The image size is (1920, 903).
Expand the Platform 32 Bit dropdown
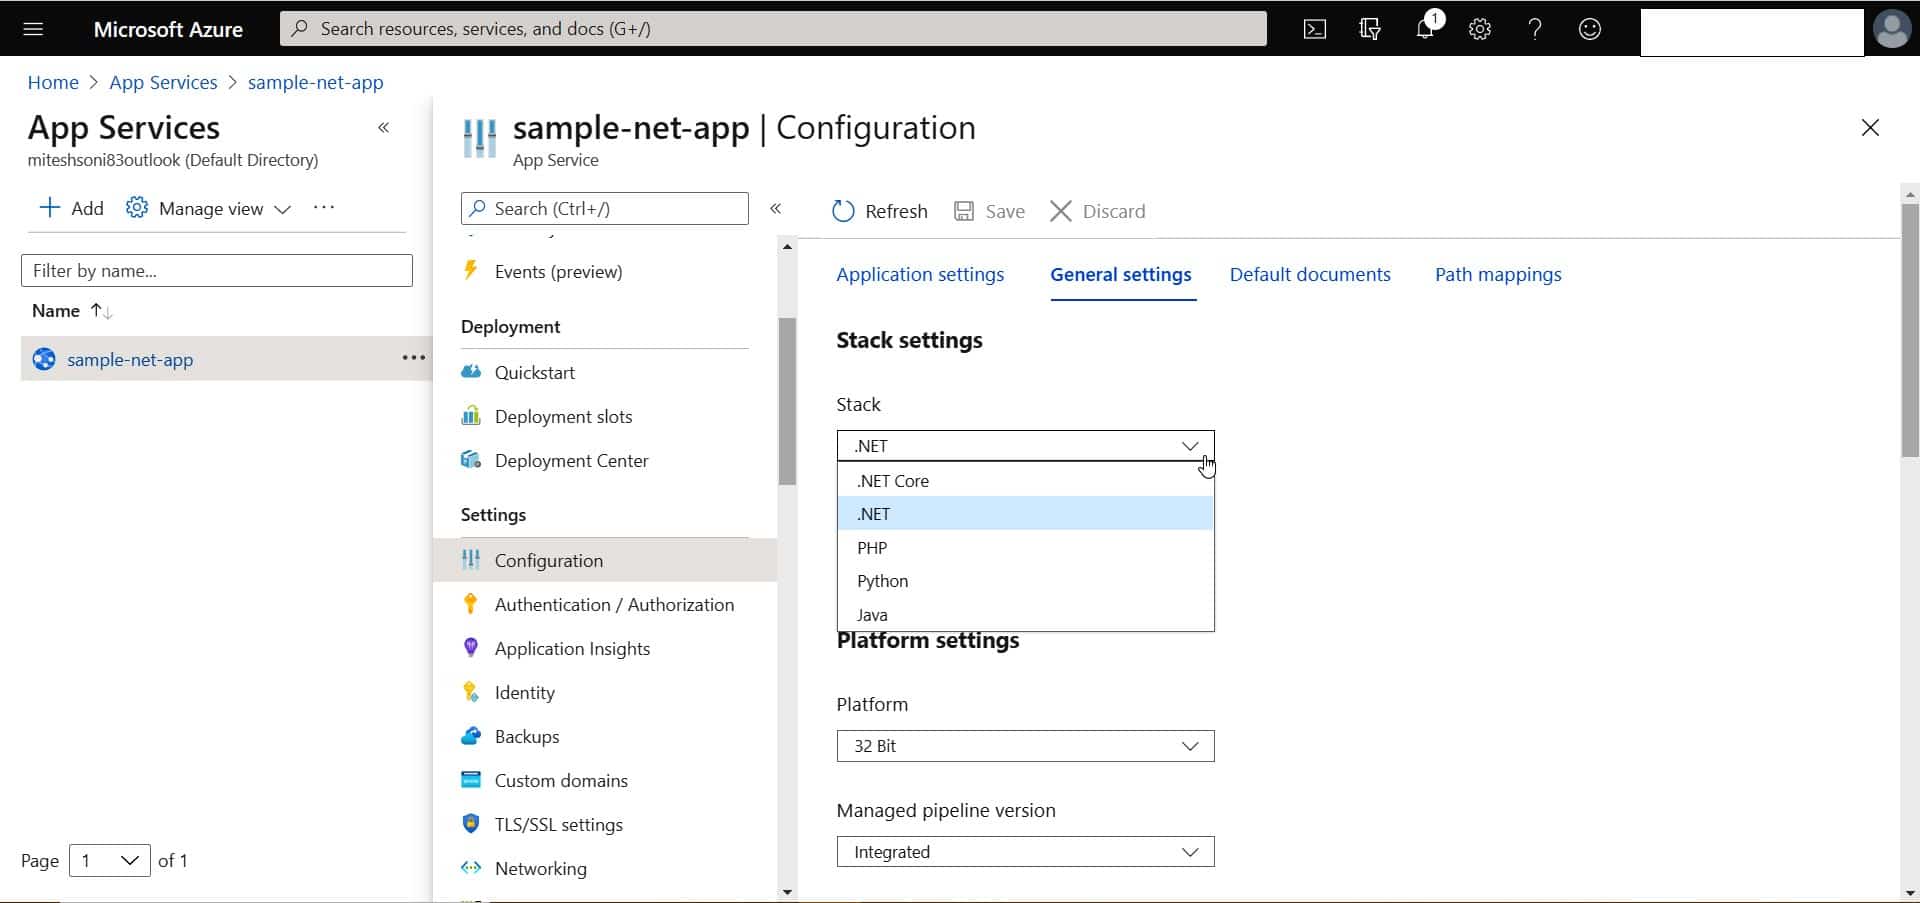pyautogui.click(x=1025, y=746)
